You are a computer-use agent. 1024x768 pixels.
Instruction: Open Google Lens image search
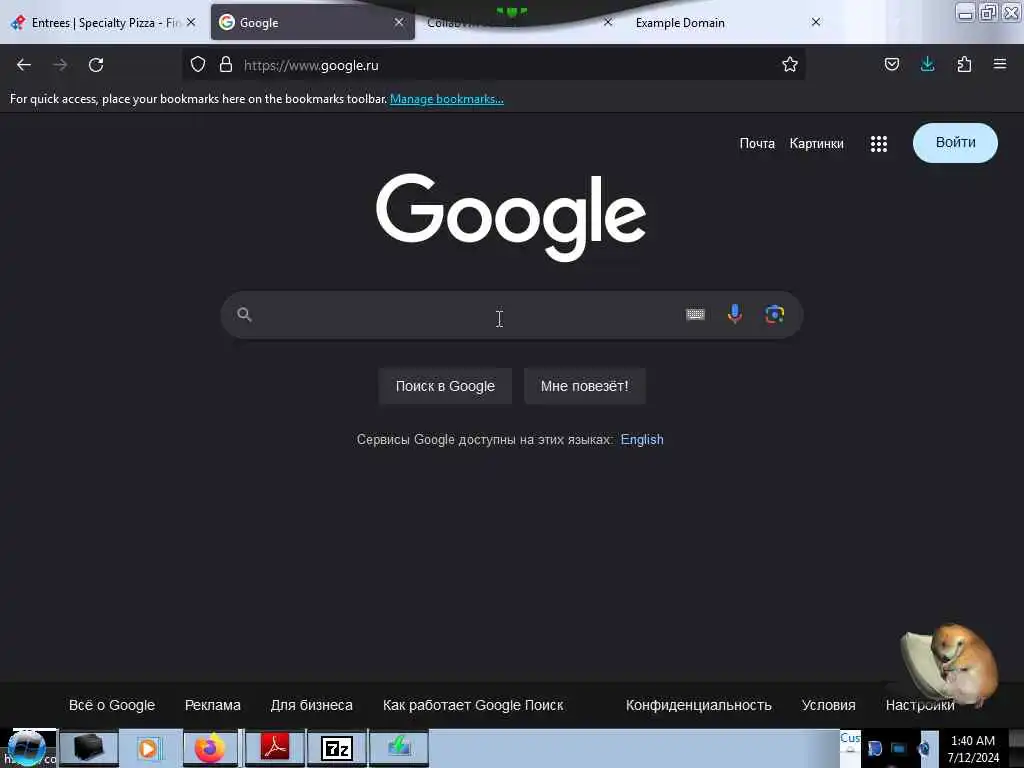(x=775, y=314)
